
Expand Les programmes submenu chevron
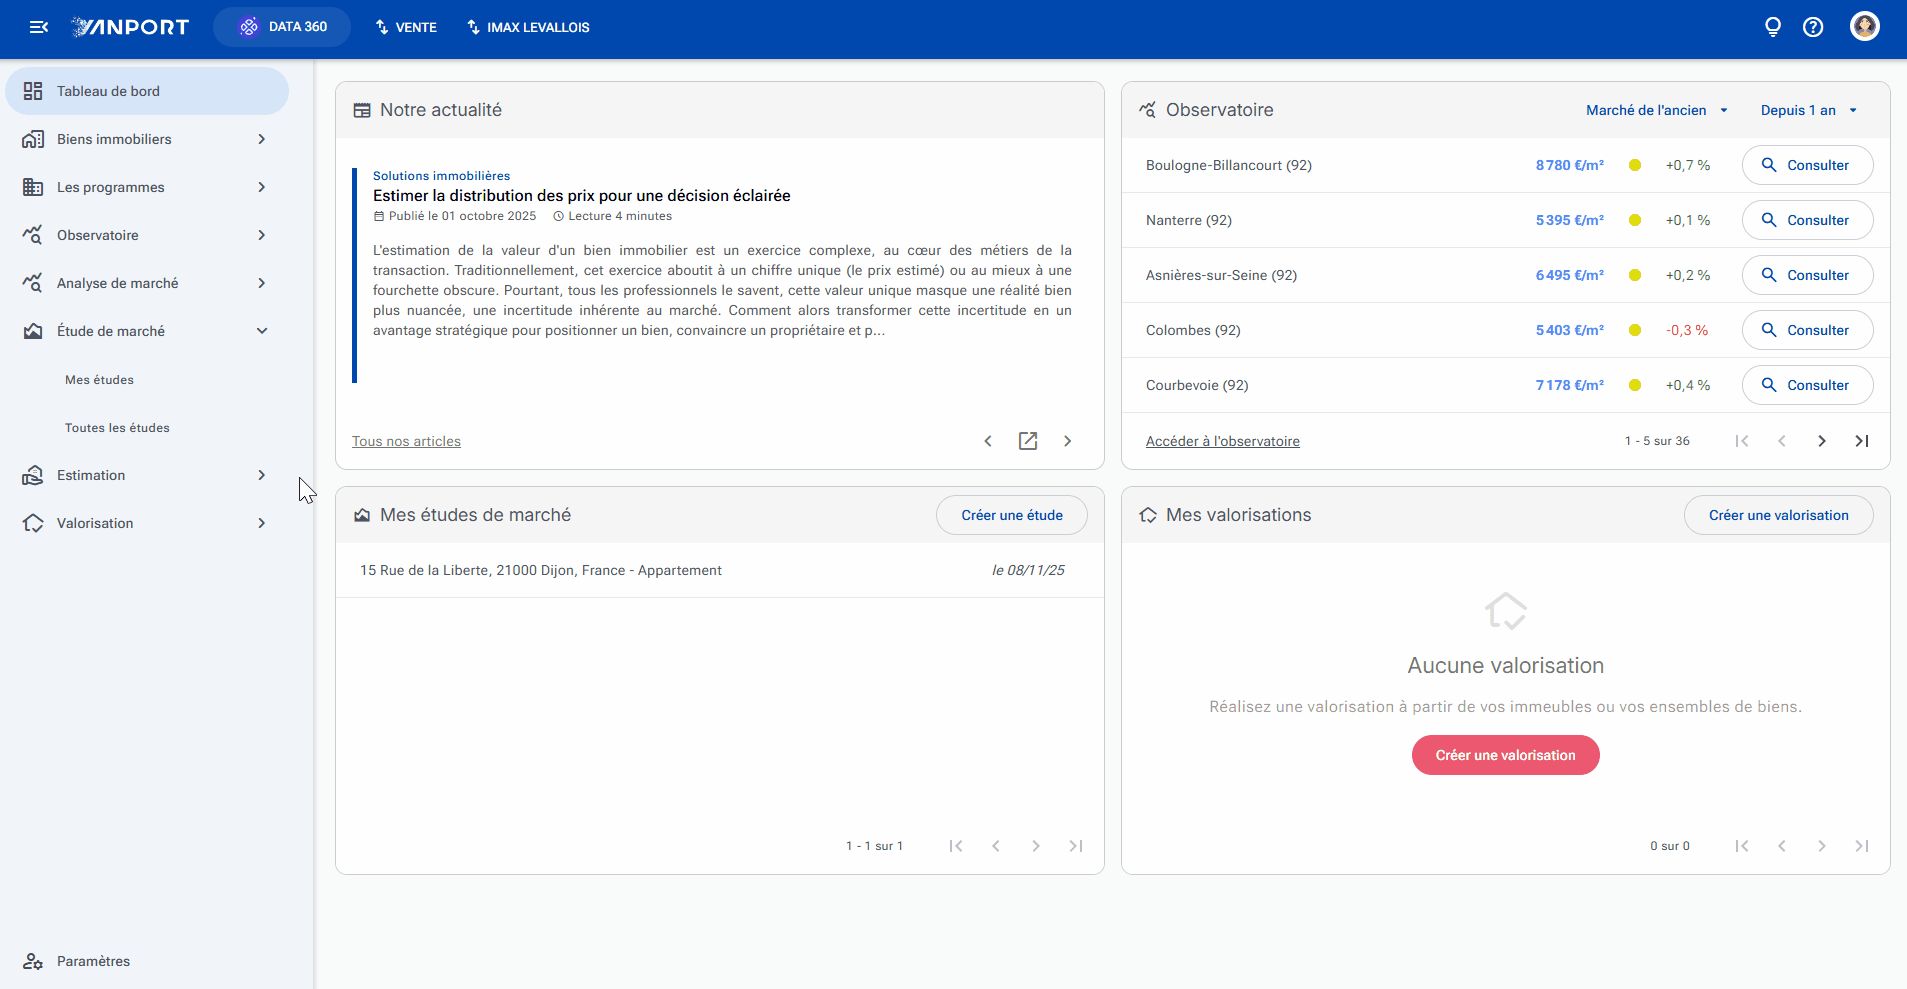click(262, 187)
